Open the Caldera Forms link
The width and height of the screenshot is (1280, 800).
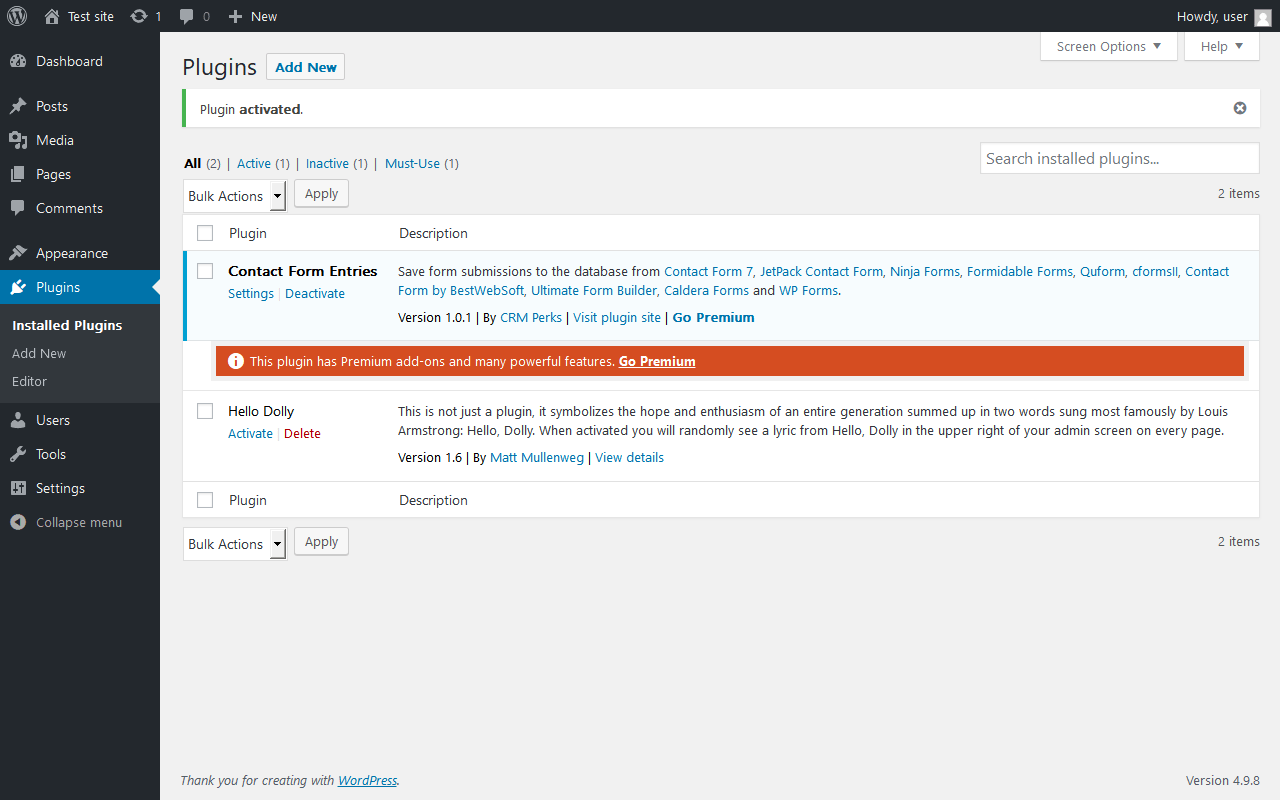(706, 291)
